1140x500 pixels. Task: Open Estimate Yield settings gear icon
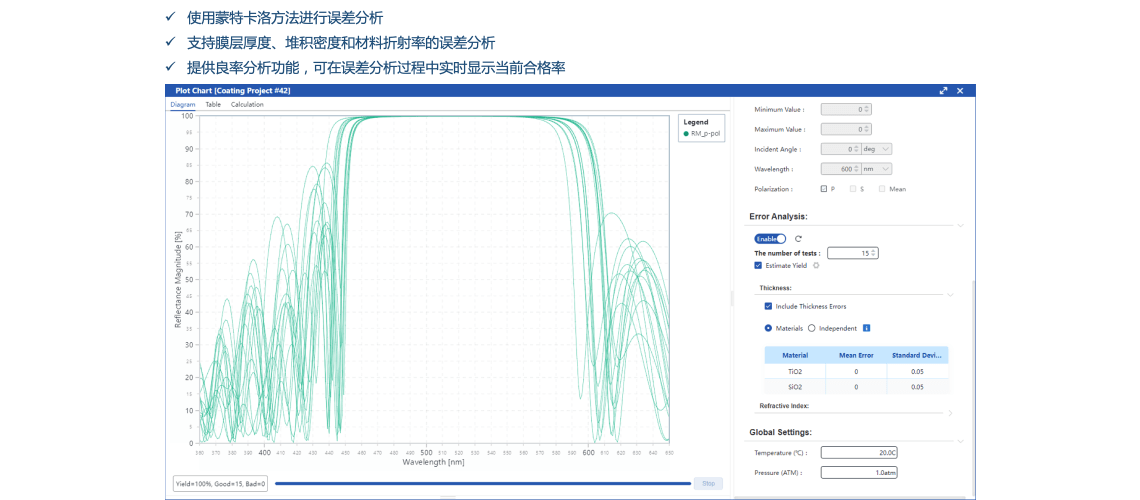point(816,266)
